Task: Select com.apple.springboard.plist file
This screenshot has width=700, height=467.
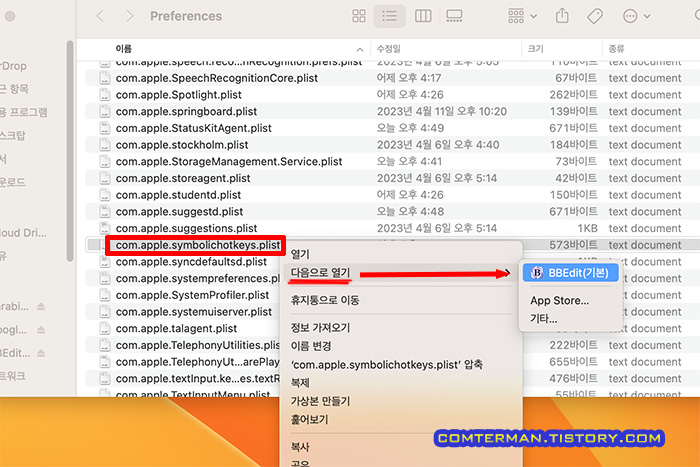Action: (x=186, y=112)
